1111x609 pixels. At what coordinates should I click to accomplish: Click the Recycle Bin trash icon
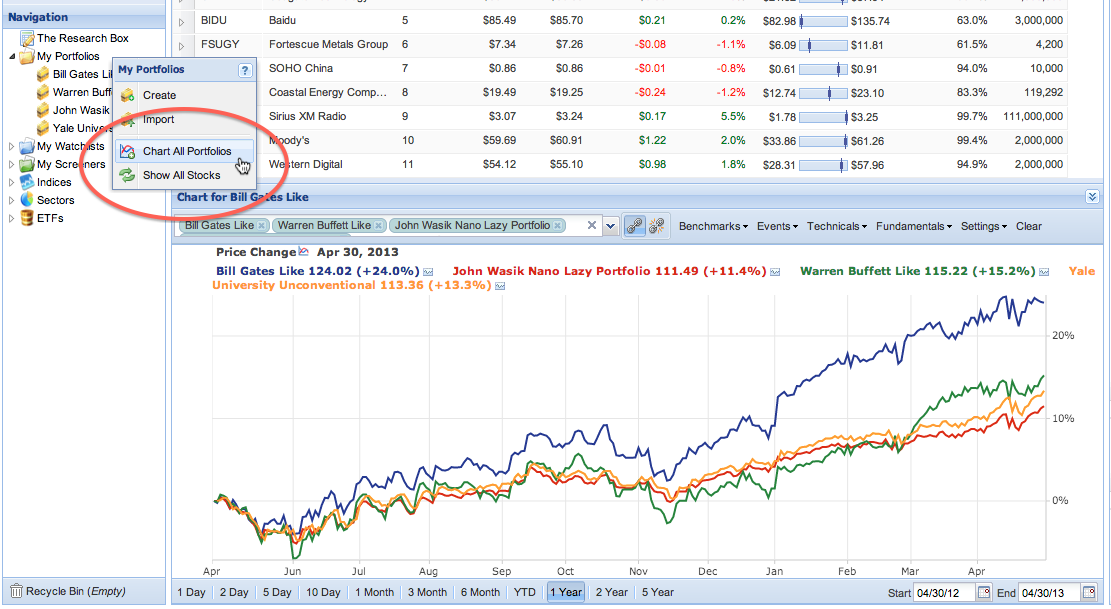16,591
